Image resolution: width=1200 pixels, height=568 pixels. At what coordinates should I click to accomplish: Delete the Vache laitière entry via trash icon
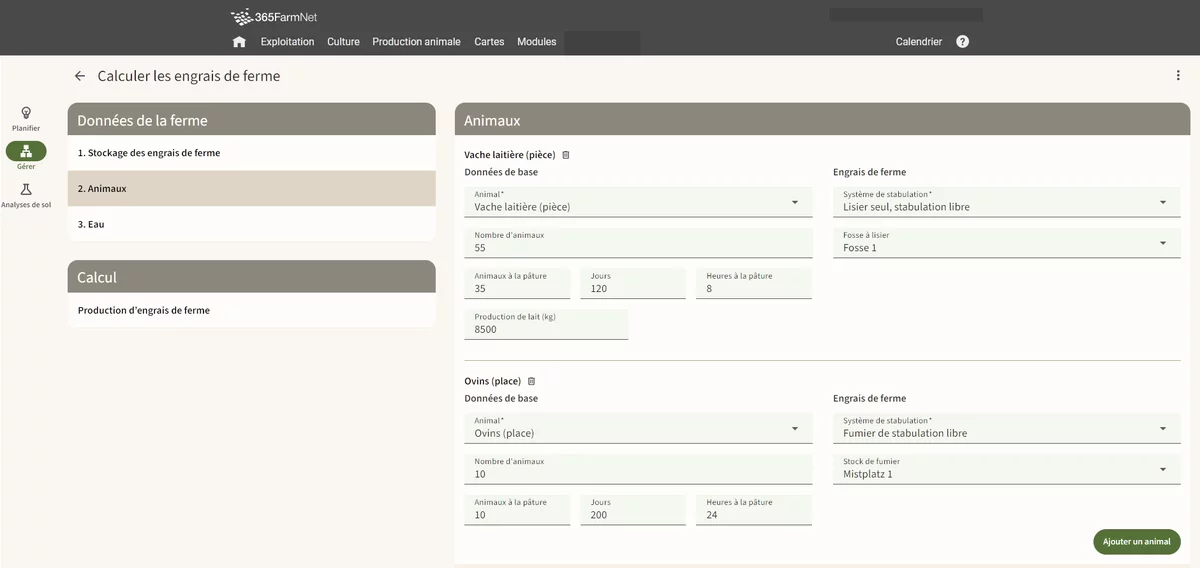pyautogui.click(x=566, y=155)
